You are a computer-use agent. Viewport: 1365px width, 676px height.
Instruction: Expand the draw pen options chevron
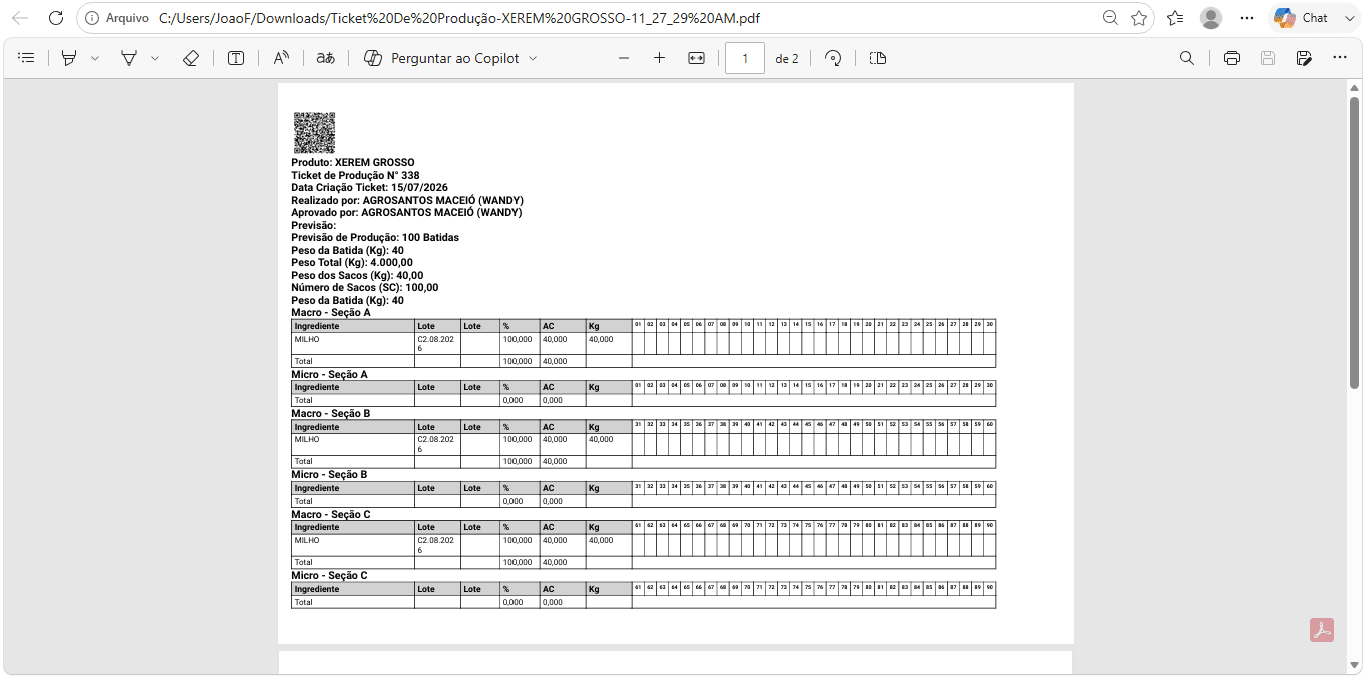155,58
